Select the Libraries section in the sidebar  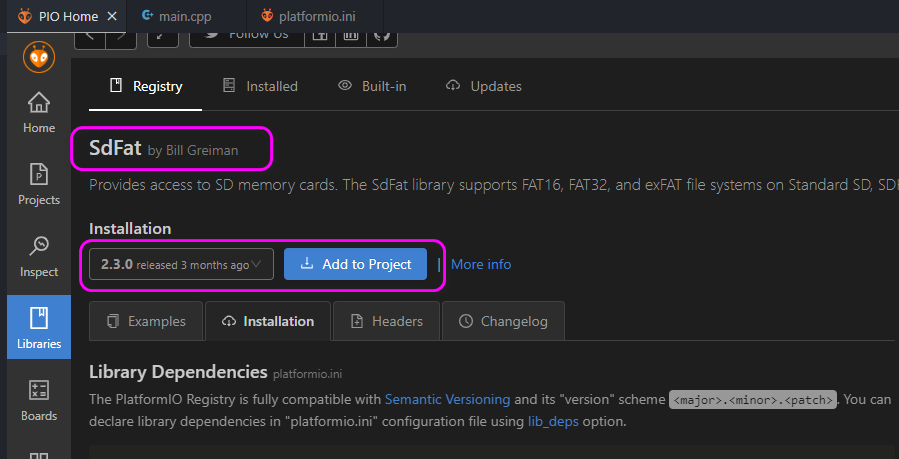[x=39, y=327]
